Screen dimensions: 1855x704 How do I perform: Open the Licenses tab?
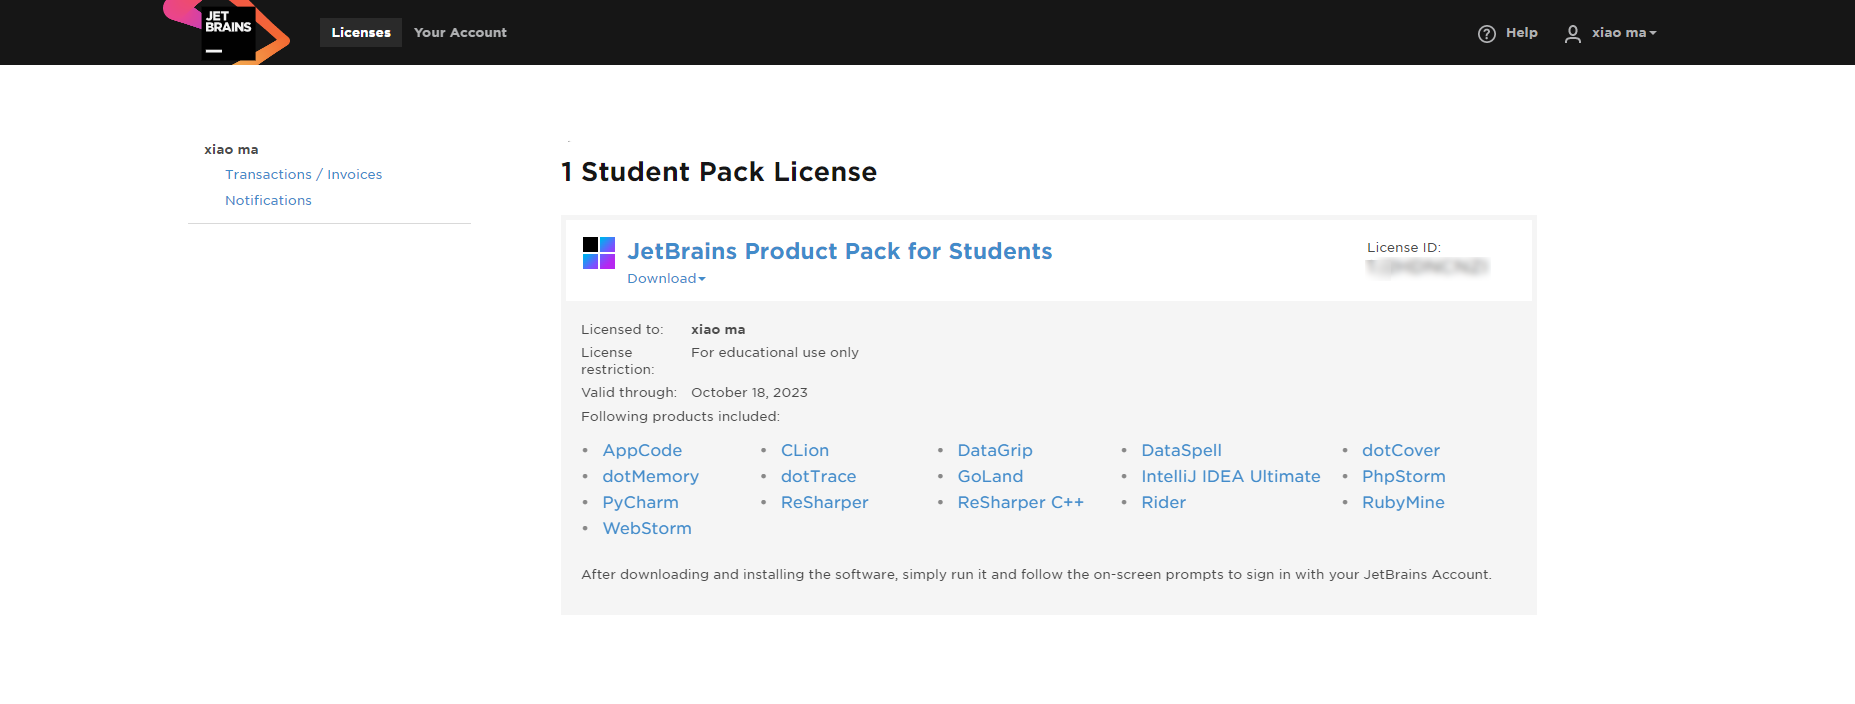pyautogui.click(x=361, y=32)
